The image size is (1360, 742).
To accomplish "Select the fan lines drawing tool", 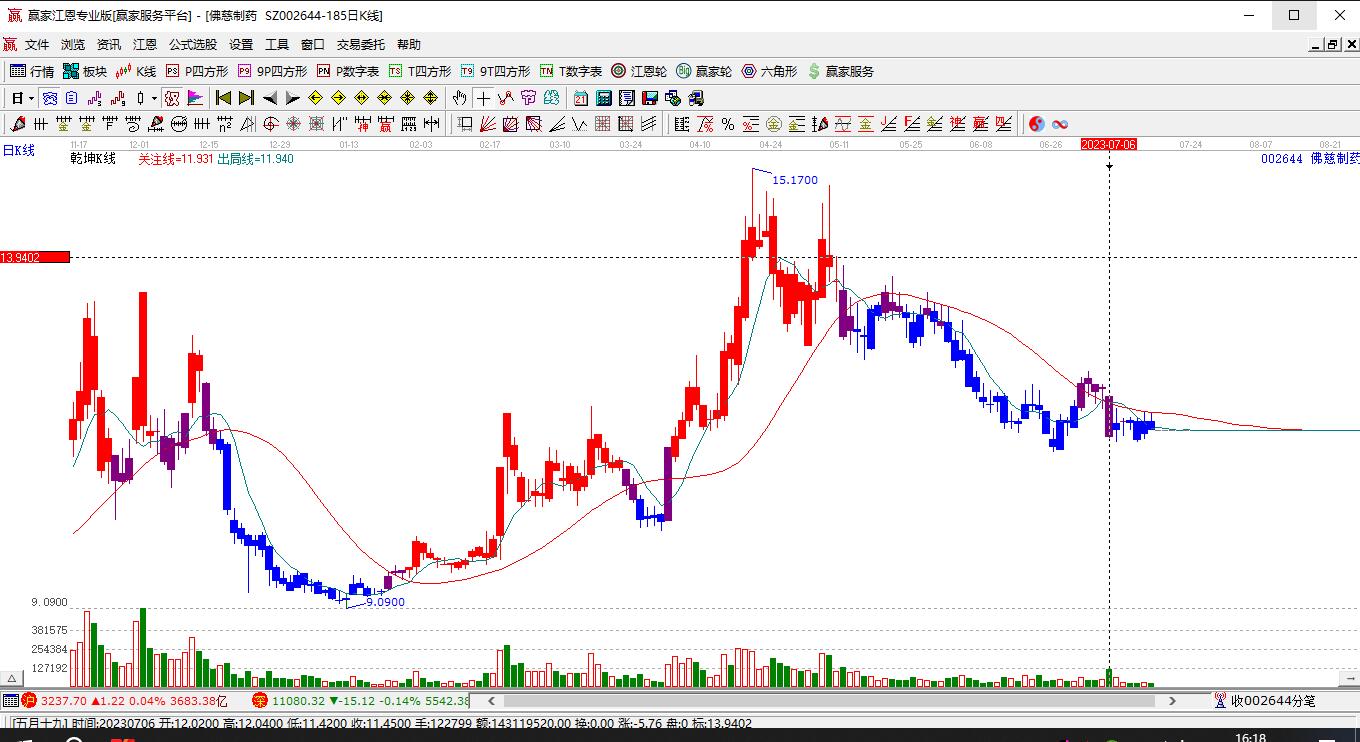I will click(x=488, y=124).
